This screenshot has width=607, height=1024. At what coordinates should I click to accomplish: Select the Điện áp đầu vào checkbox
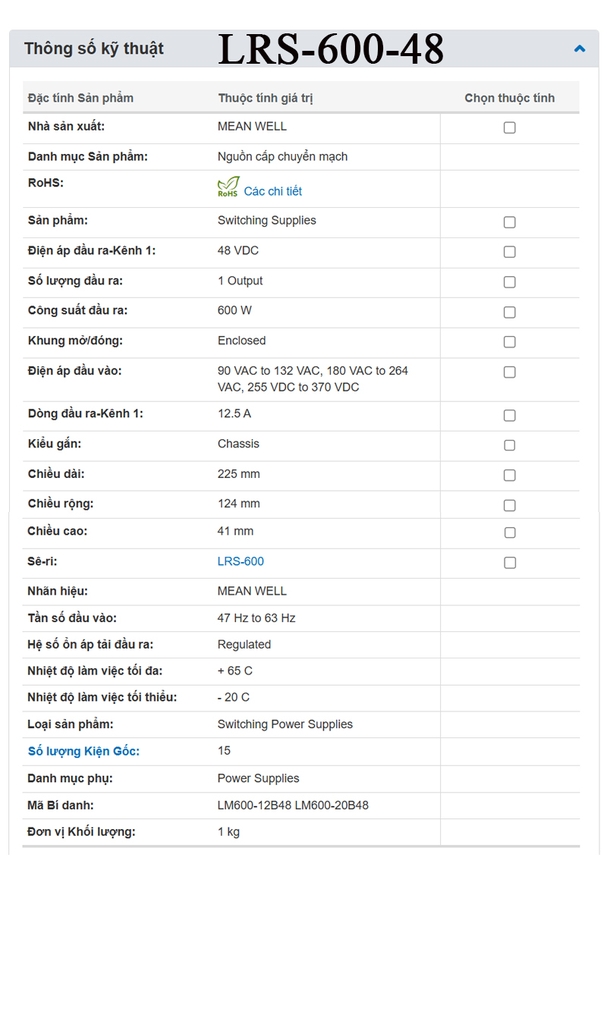(509, 372)
